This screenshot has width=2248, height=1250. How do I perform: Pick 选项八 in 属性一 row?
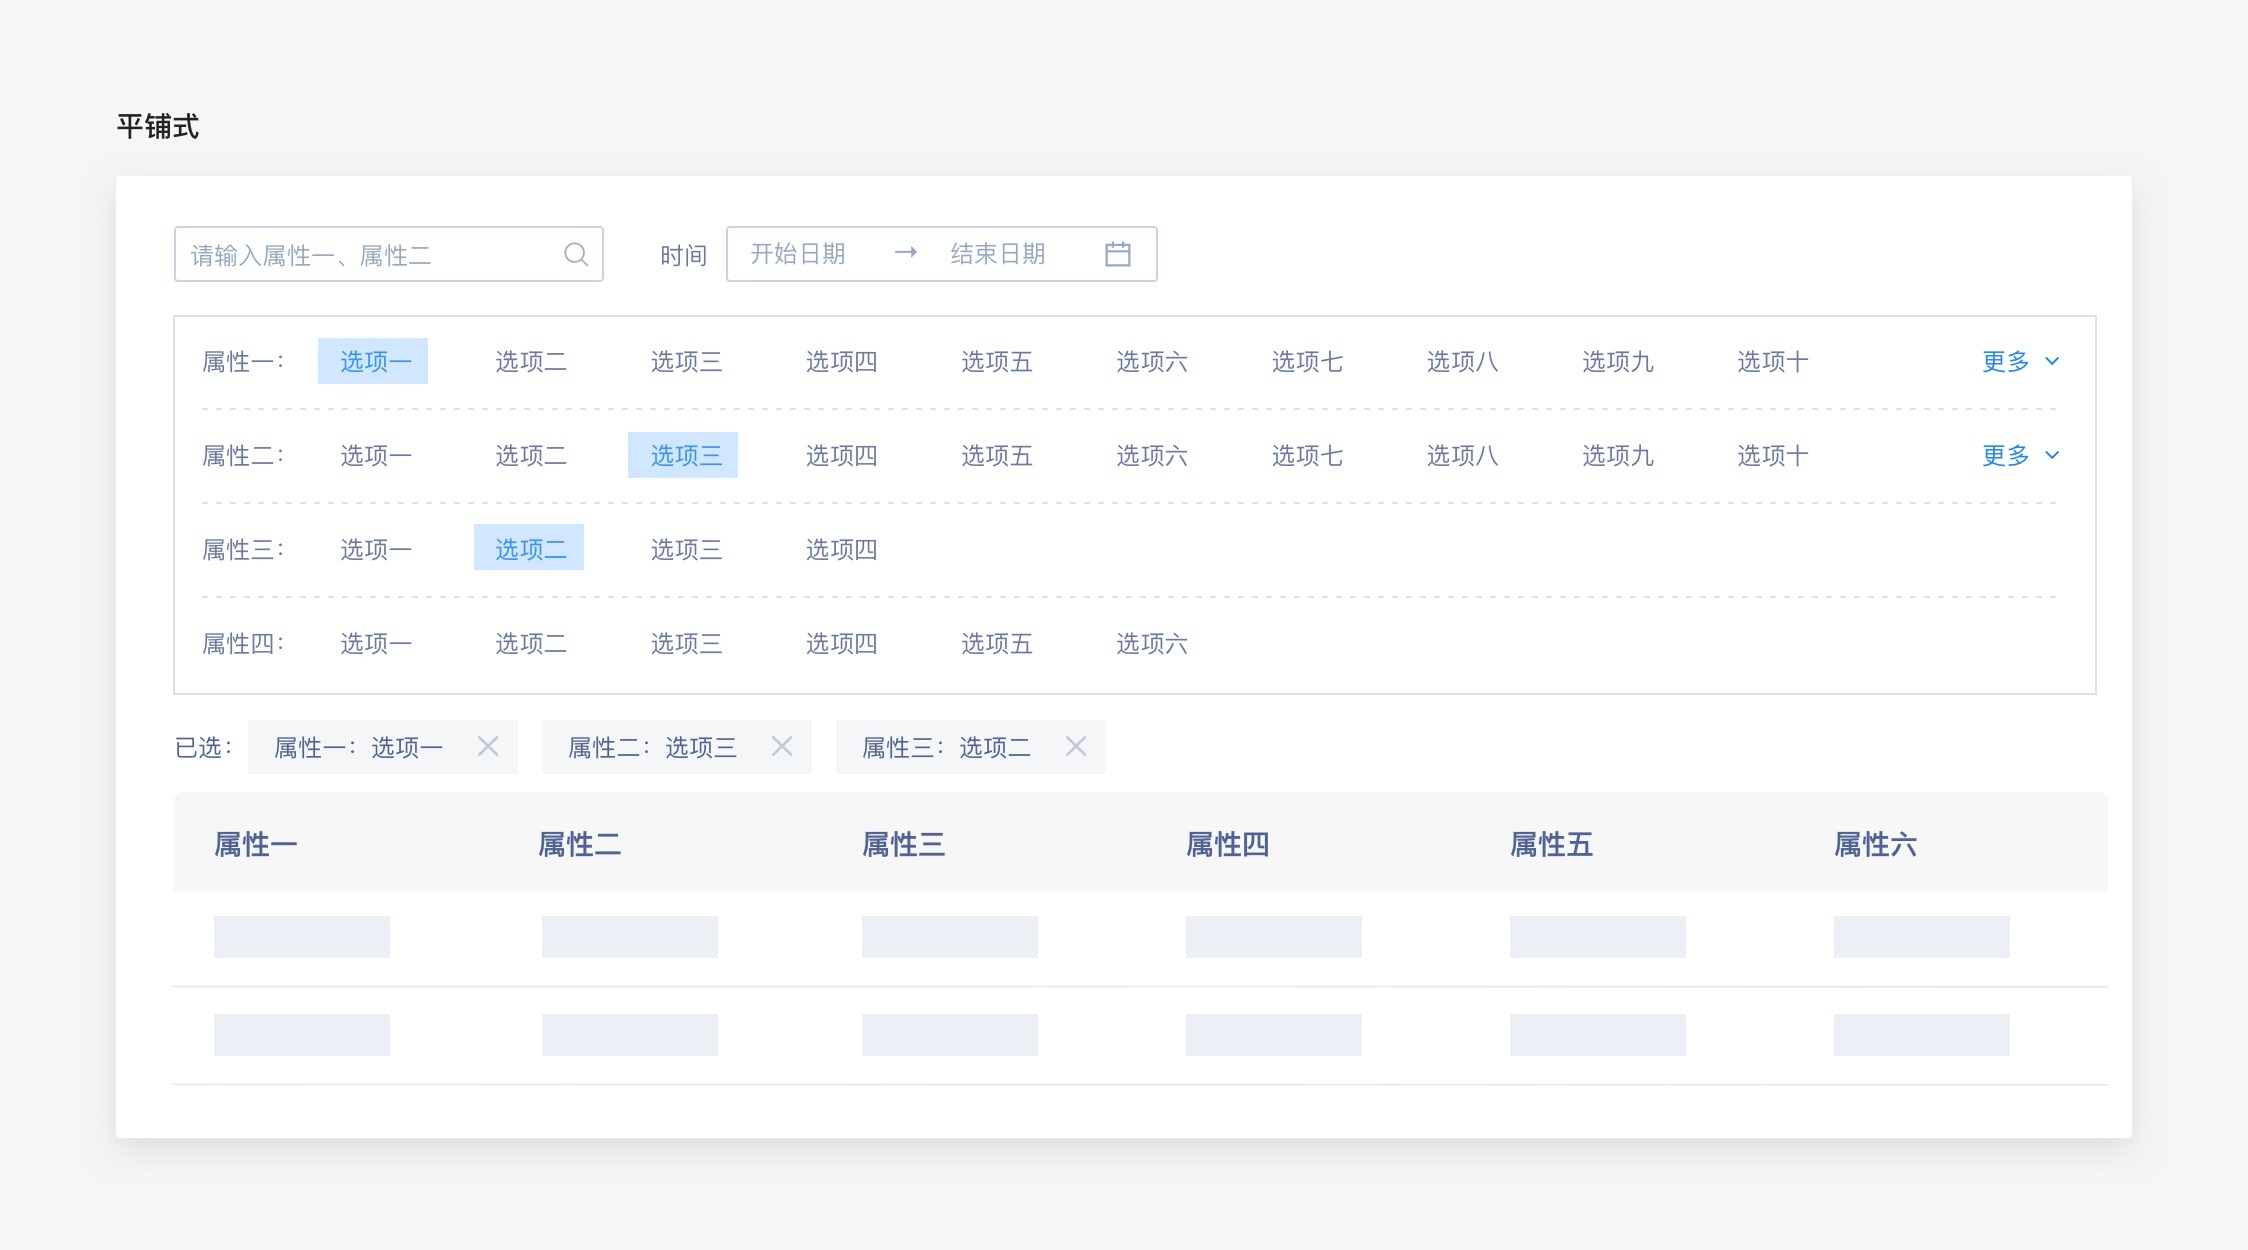click(1463, 361)
